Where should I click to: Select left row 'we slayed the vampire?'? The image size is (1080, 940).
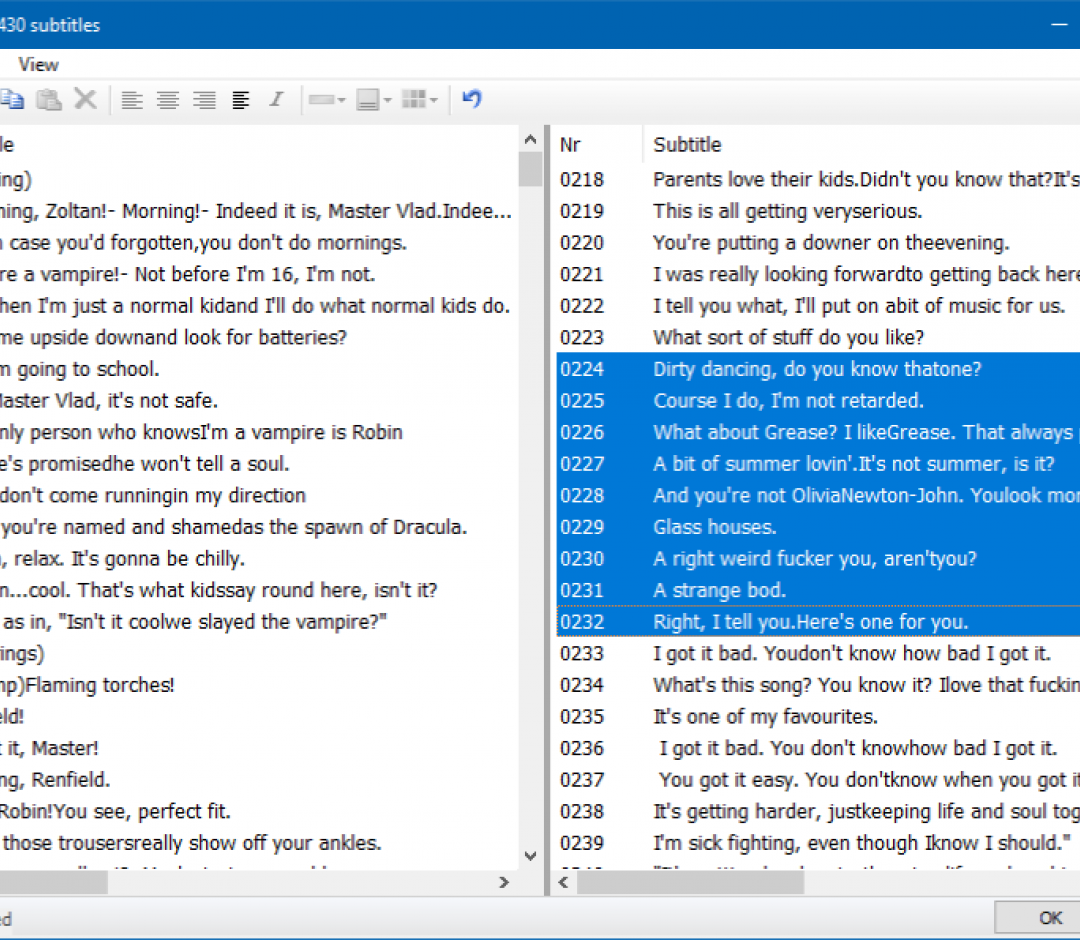click(x=259, y=623)
